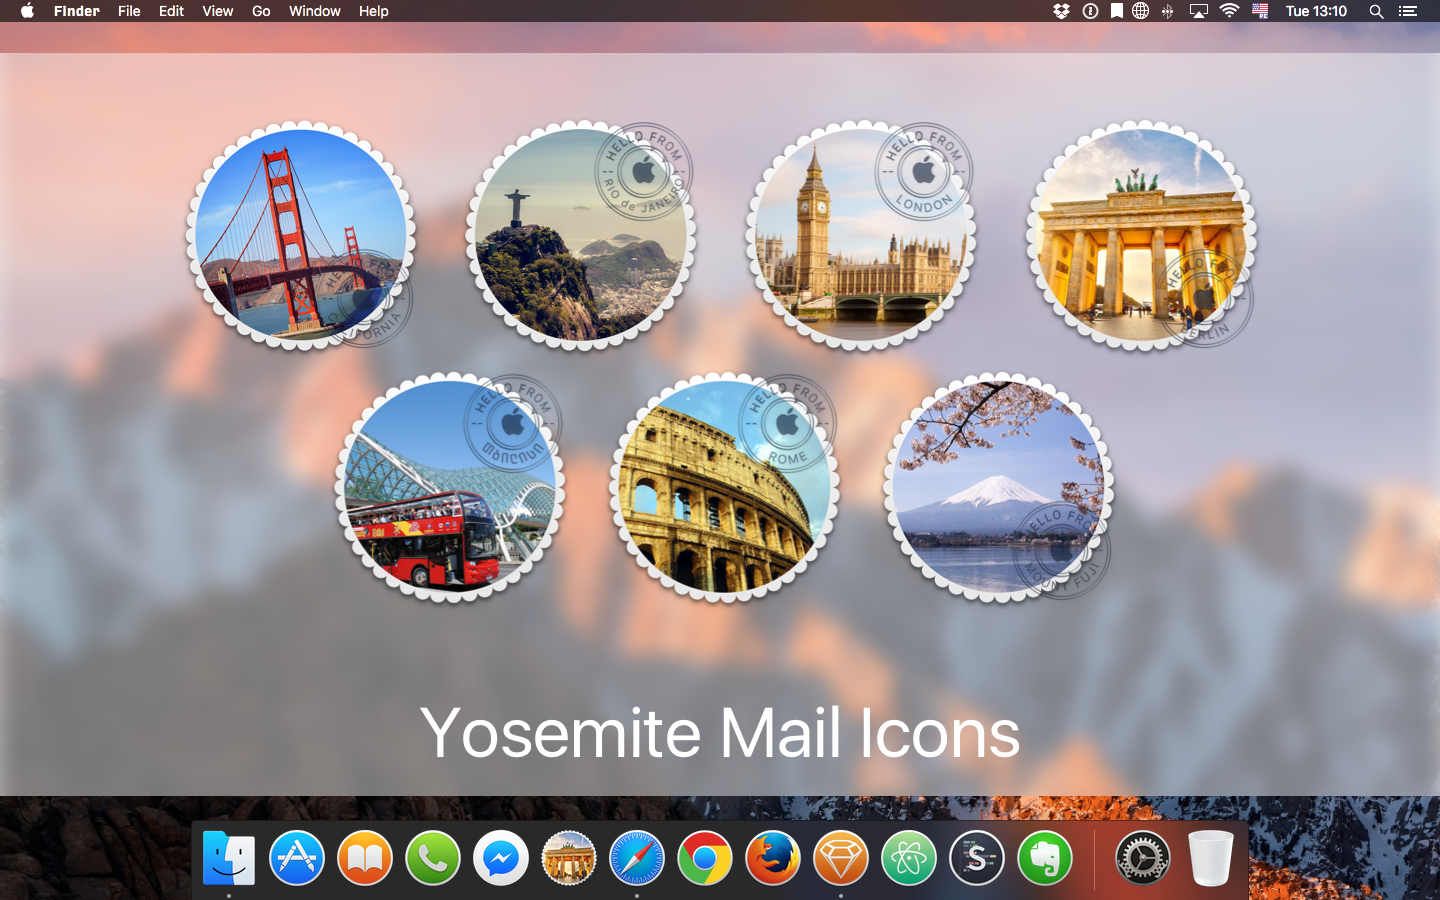
Task: Open the Wi-Fi status menu
Action: point(1229,11)
